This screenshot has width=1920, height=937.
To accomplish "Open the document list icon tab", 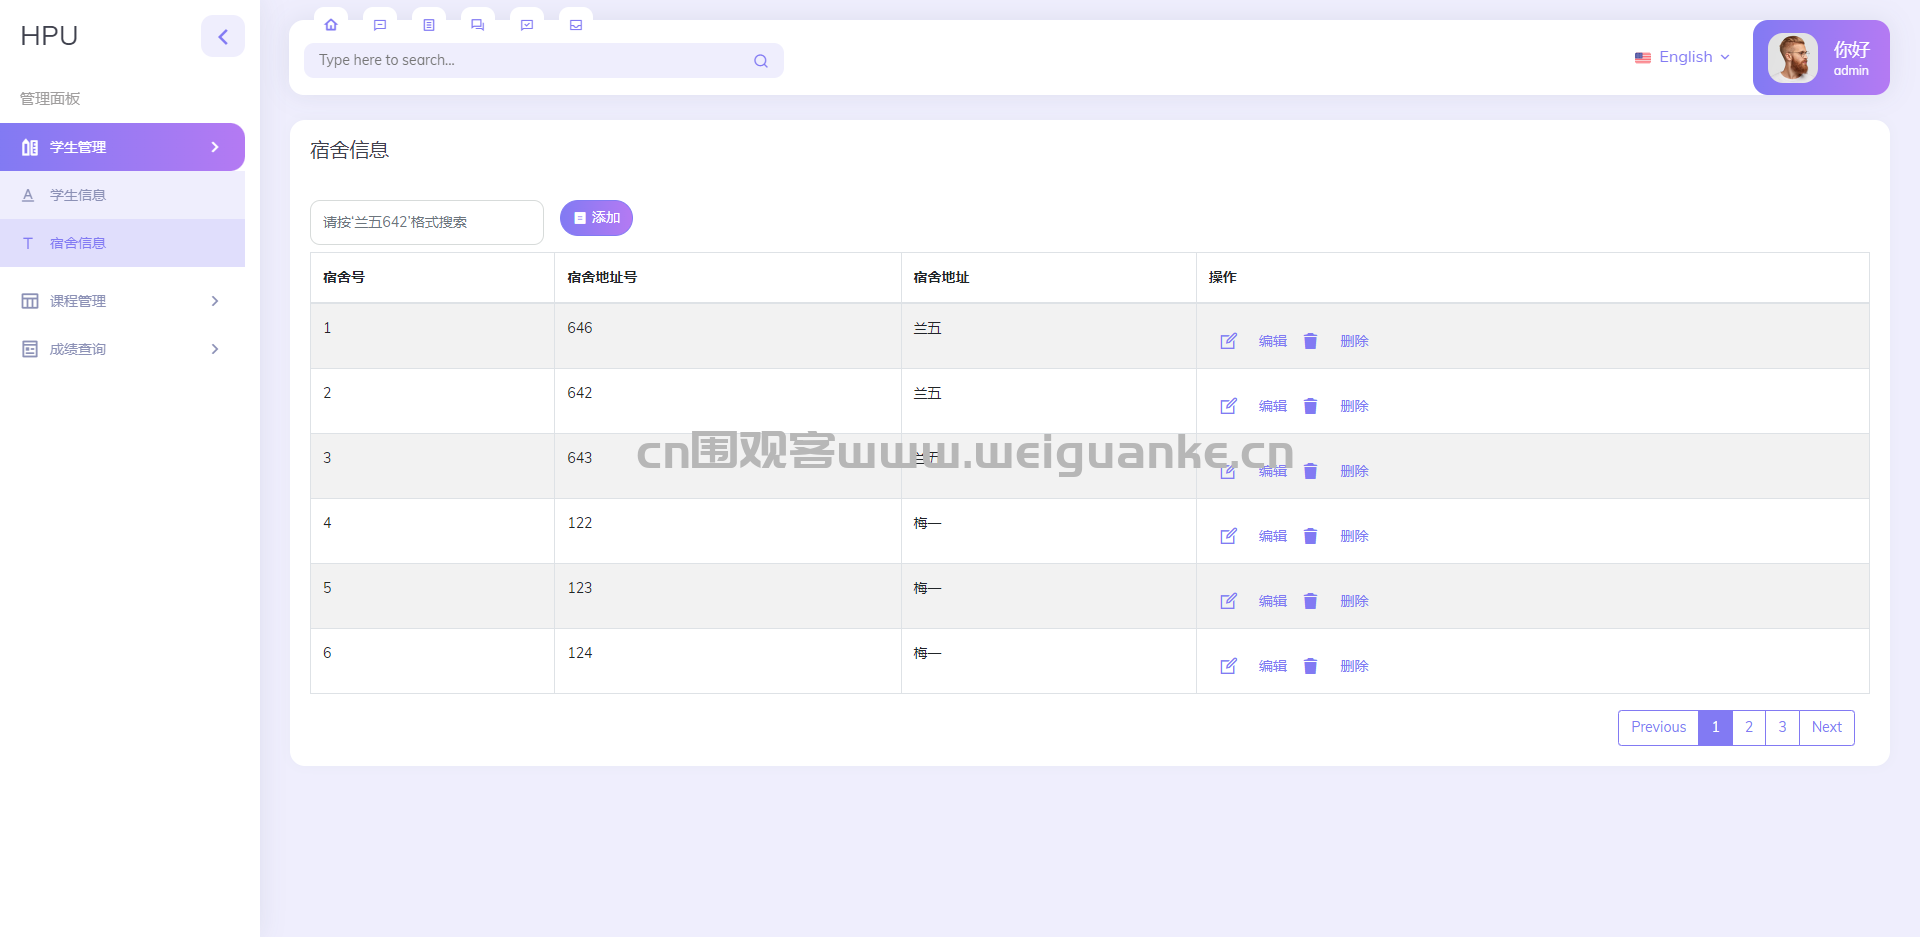I will coord(429,24).
